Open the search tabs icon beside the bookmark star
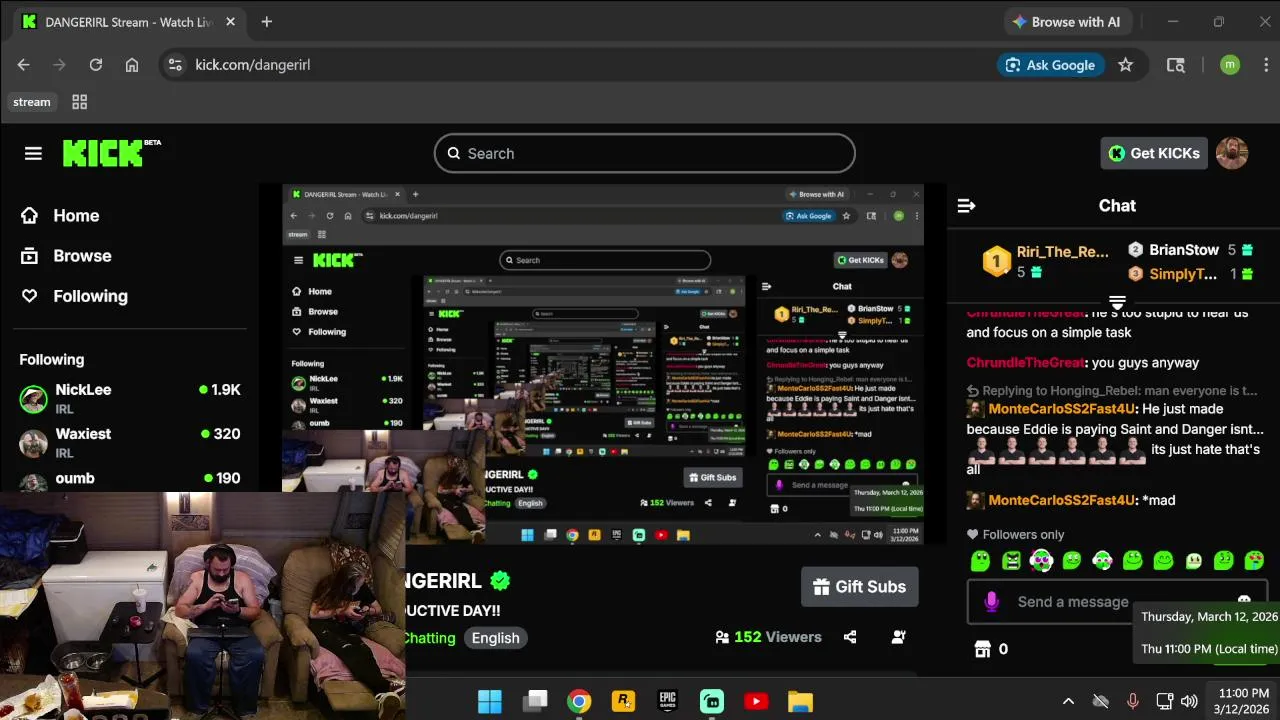Viewport: 1280px width, 720px height. [x=1176, y=65]
